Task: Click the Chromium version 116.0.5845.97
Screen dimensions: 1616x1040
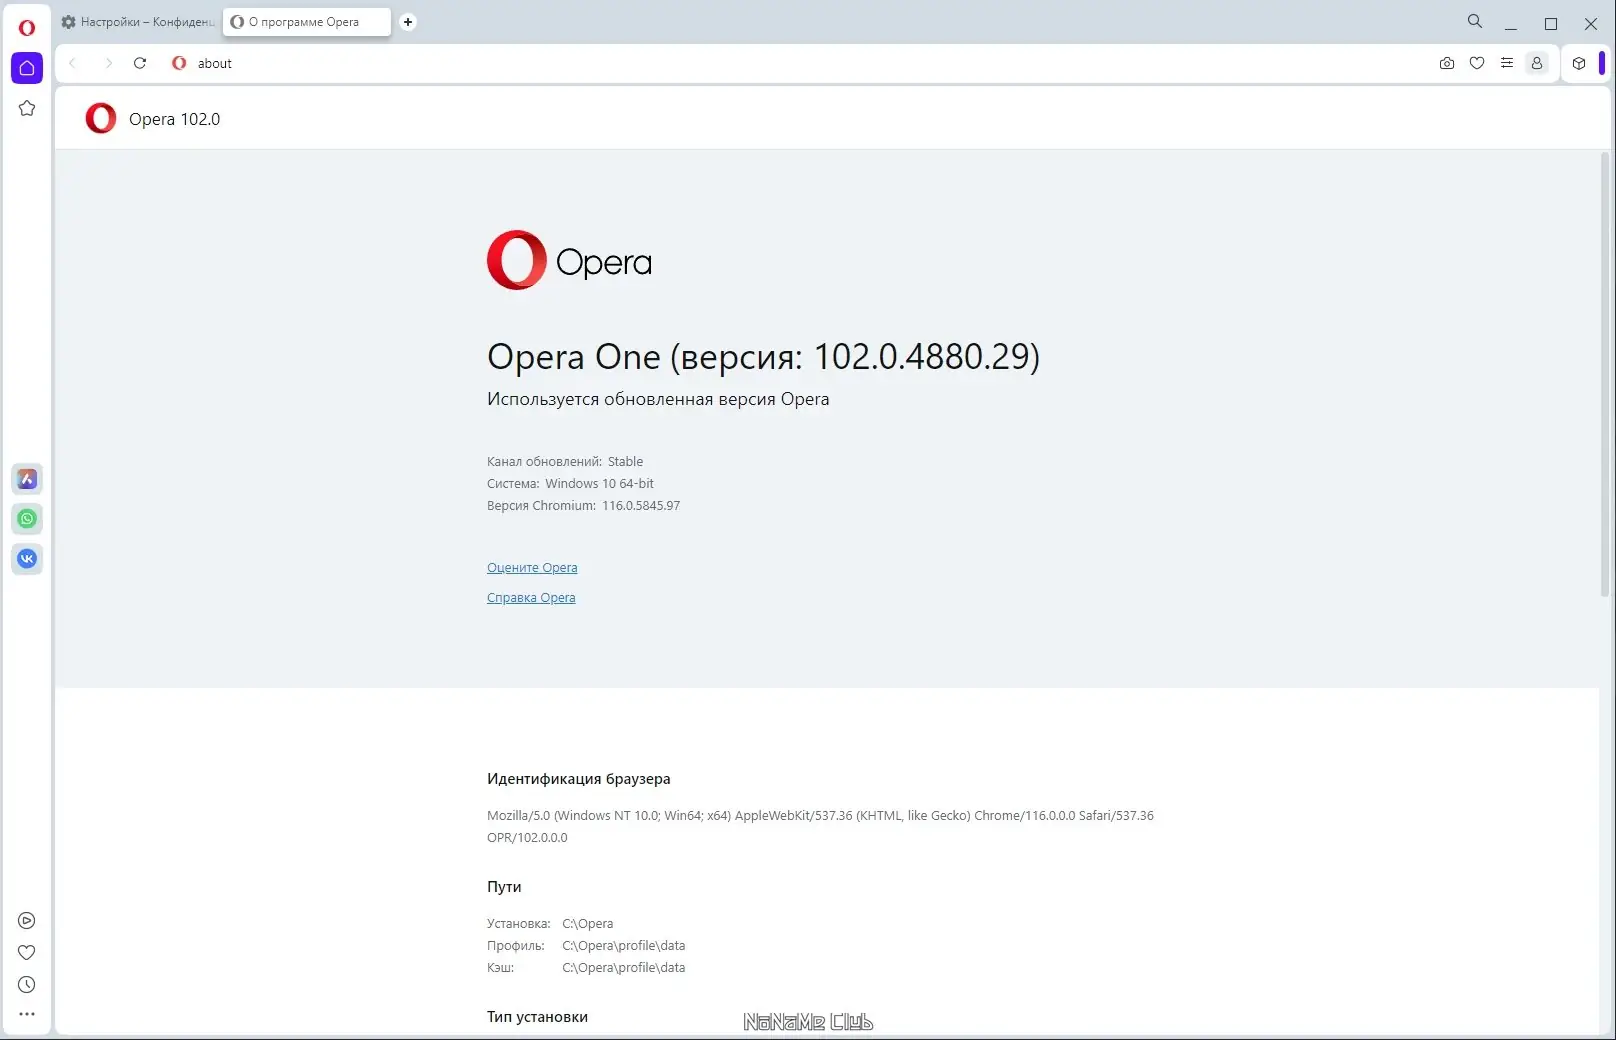Action: point(641,506)
